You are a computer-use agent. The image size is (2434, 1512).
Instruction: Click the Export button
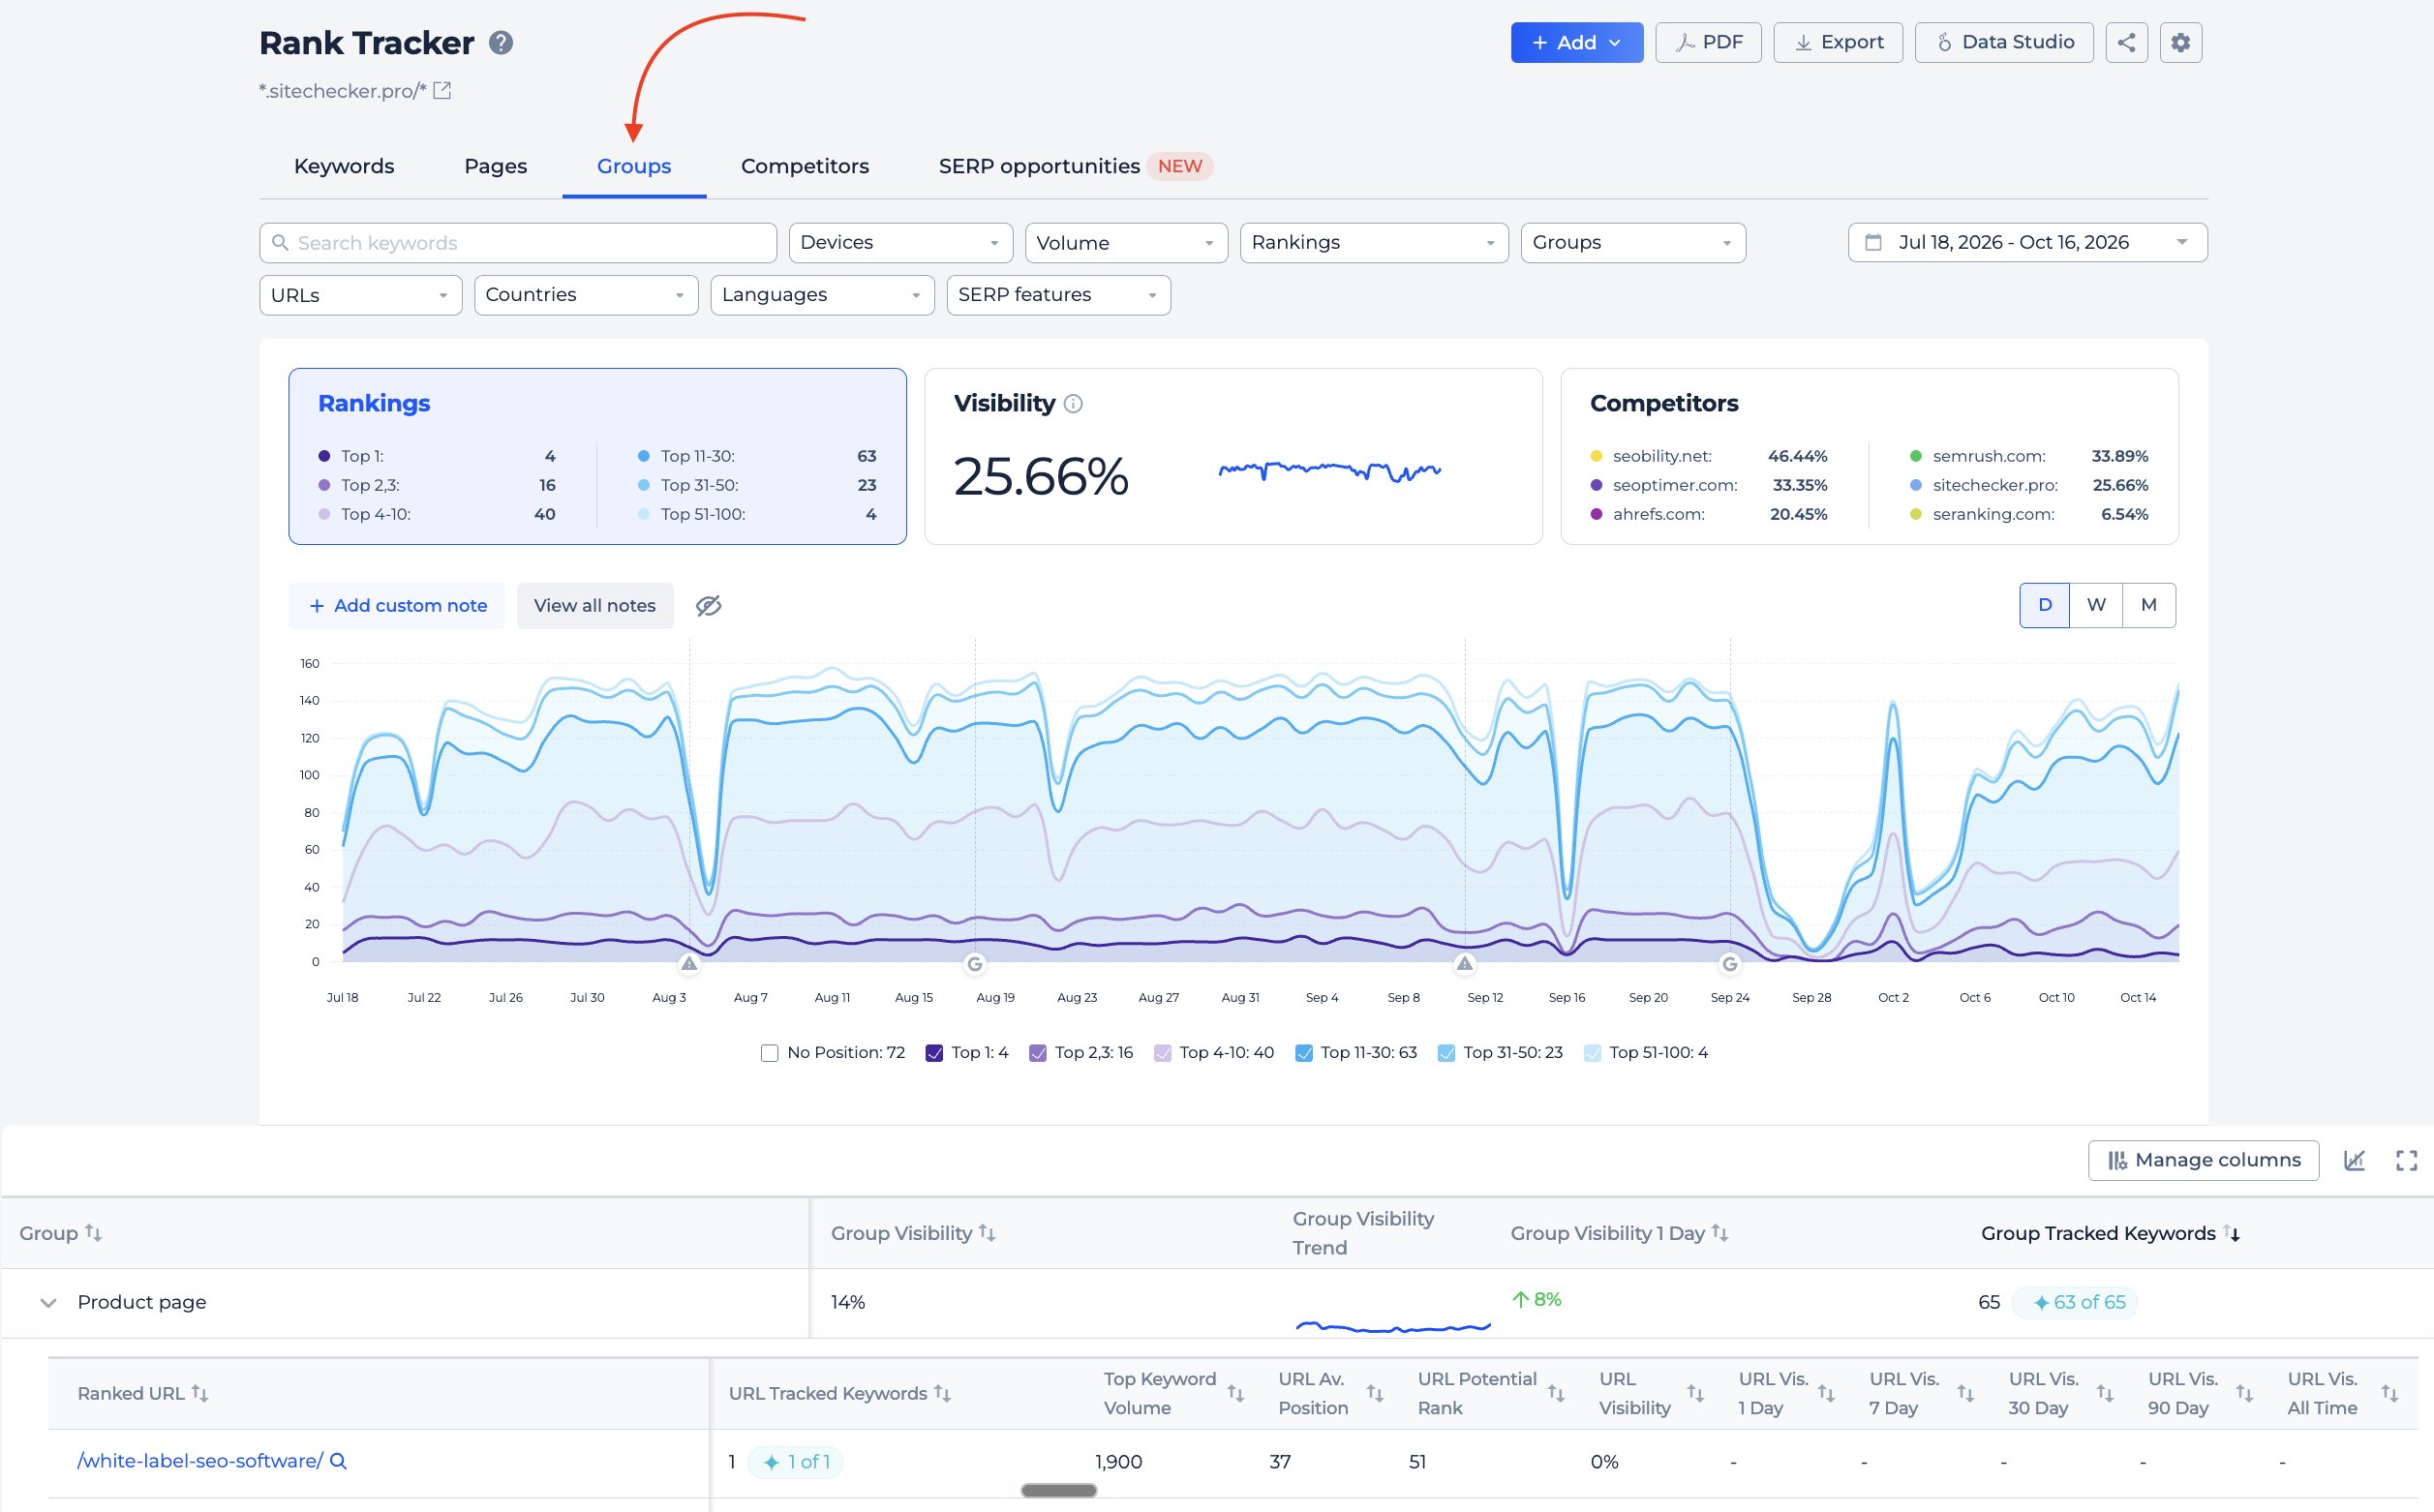click(x=1838, y=43)
